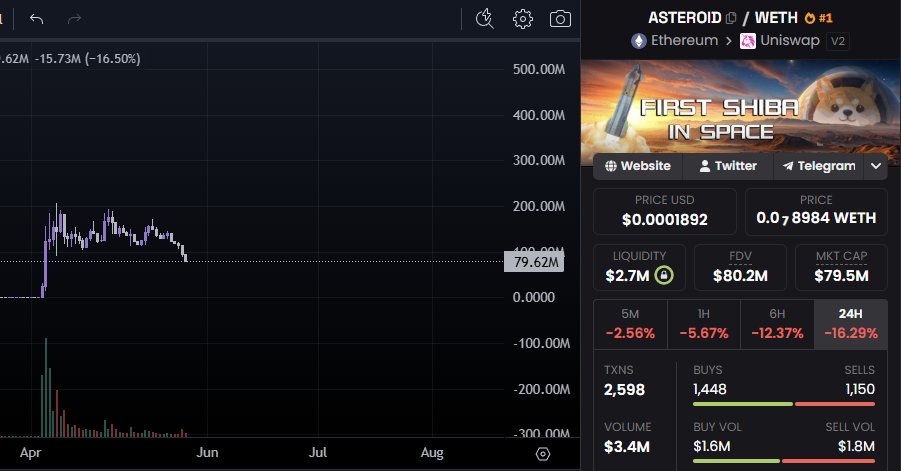Copy the ASTEROID token address
901x471 pixels.
pyautogui.click(x=731, y=18)
